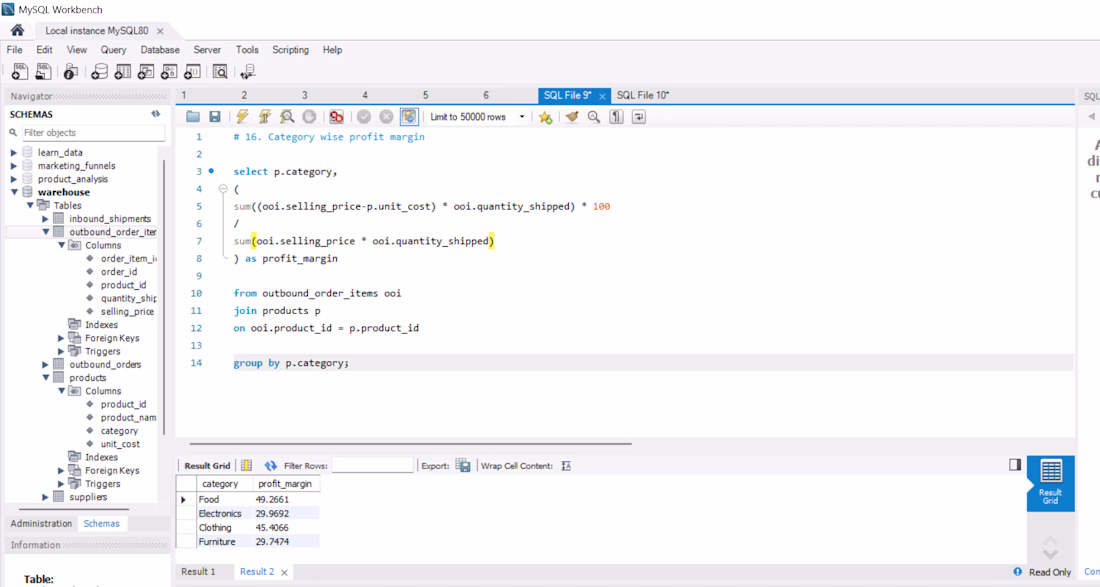Open SQL script file from main toolbar
The image size is (1100, 587).
pos(43,72)
